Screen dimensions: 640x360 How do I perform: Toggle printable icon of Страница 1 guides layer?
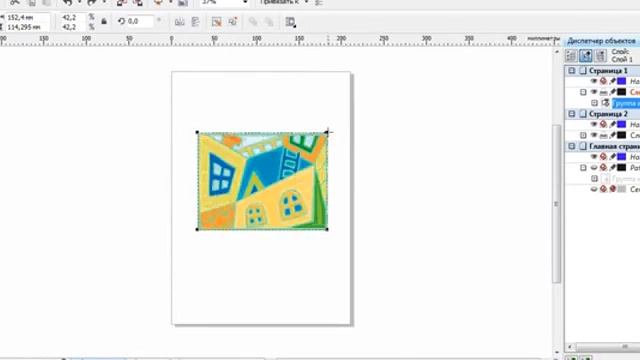[603, 81]
